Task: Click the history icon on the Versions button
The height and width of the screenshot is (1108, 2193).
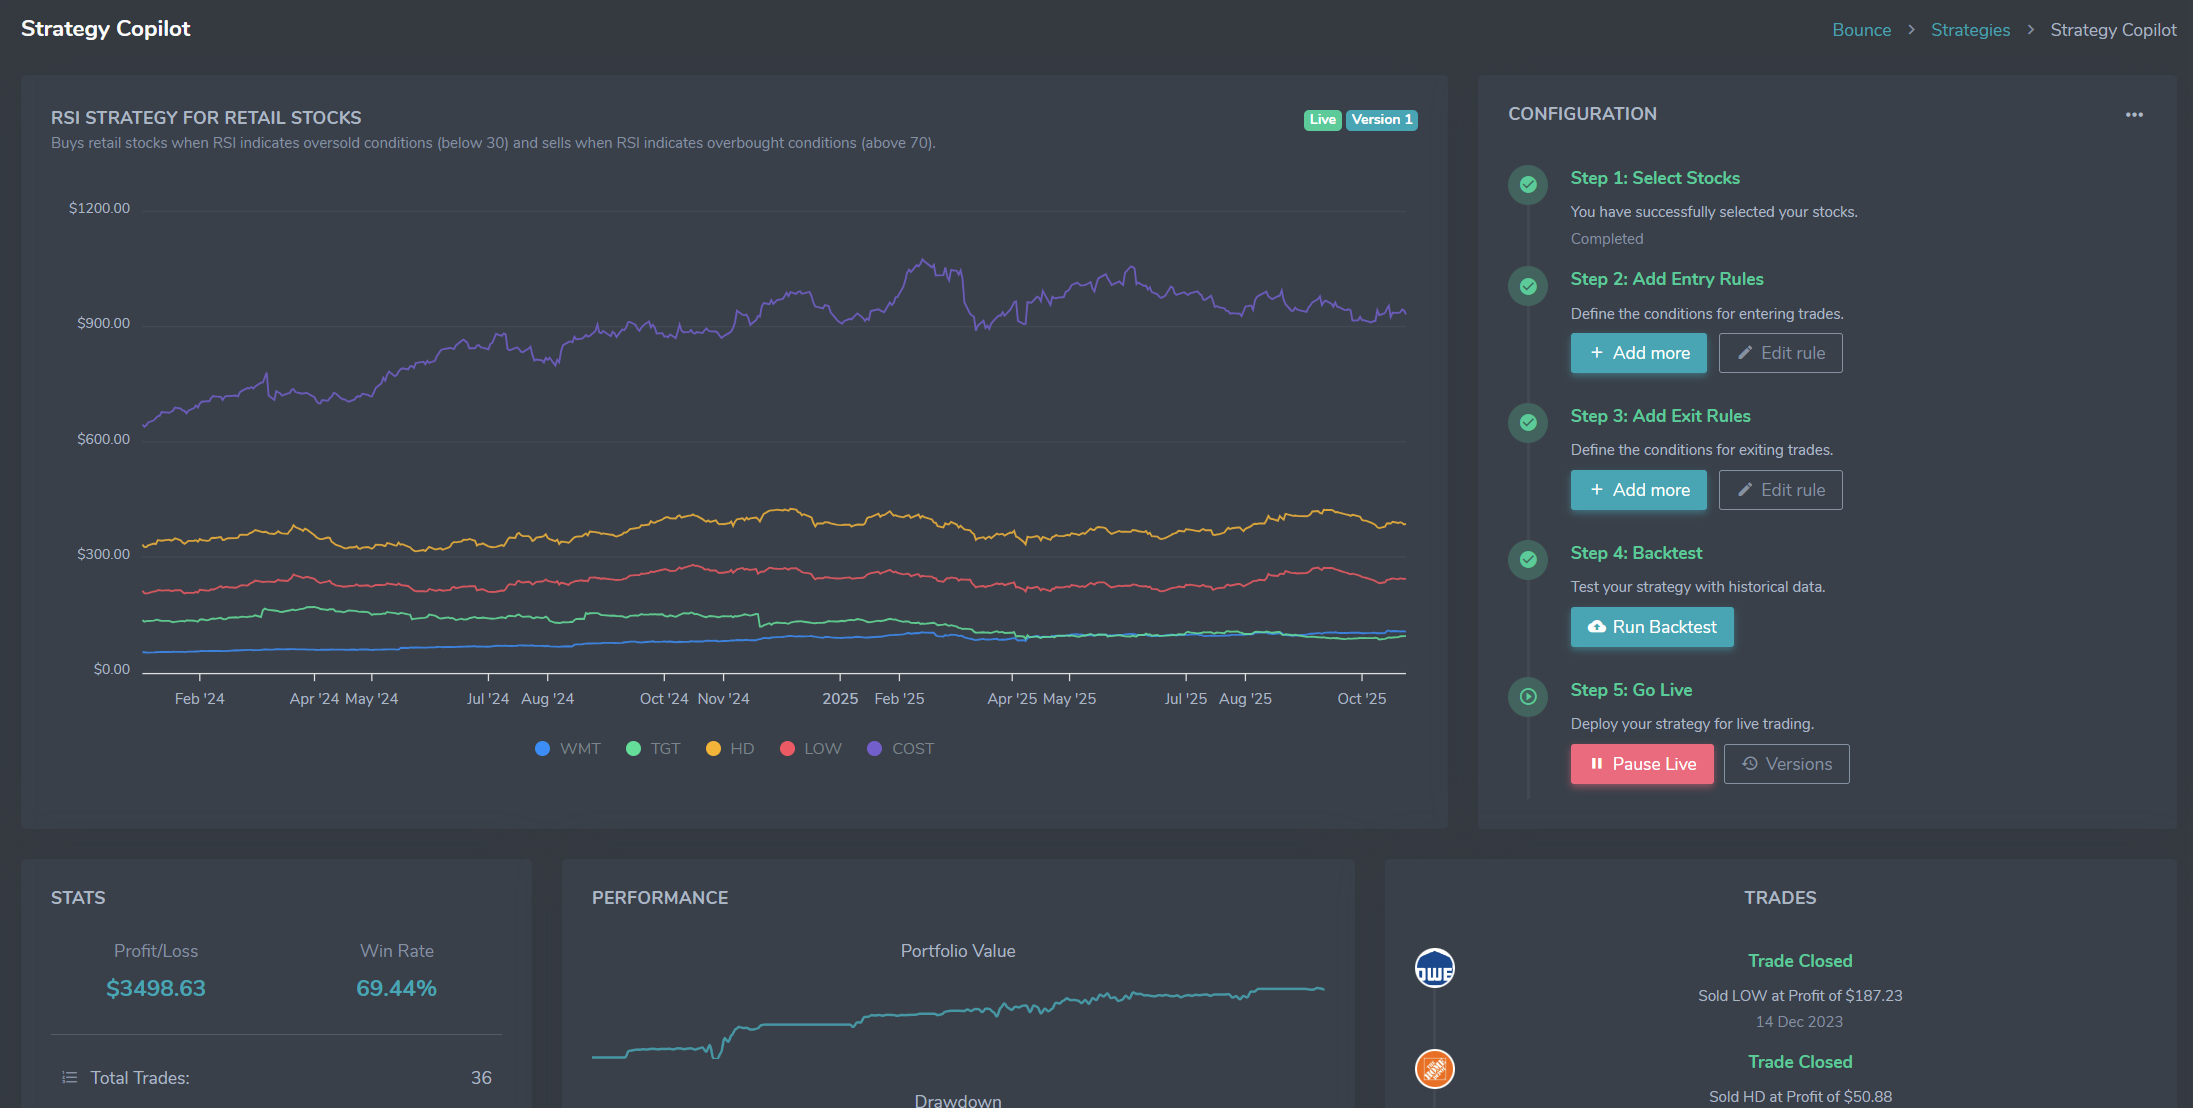Action: click(1749, 763)
